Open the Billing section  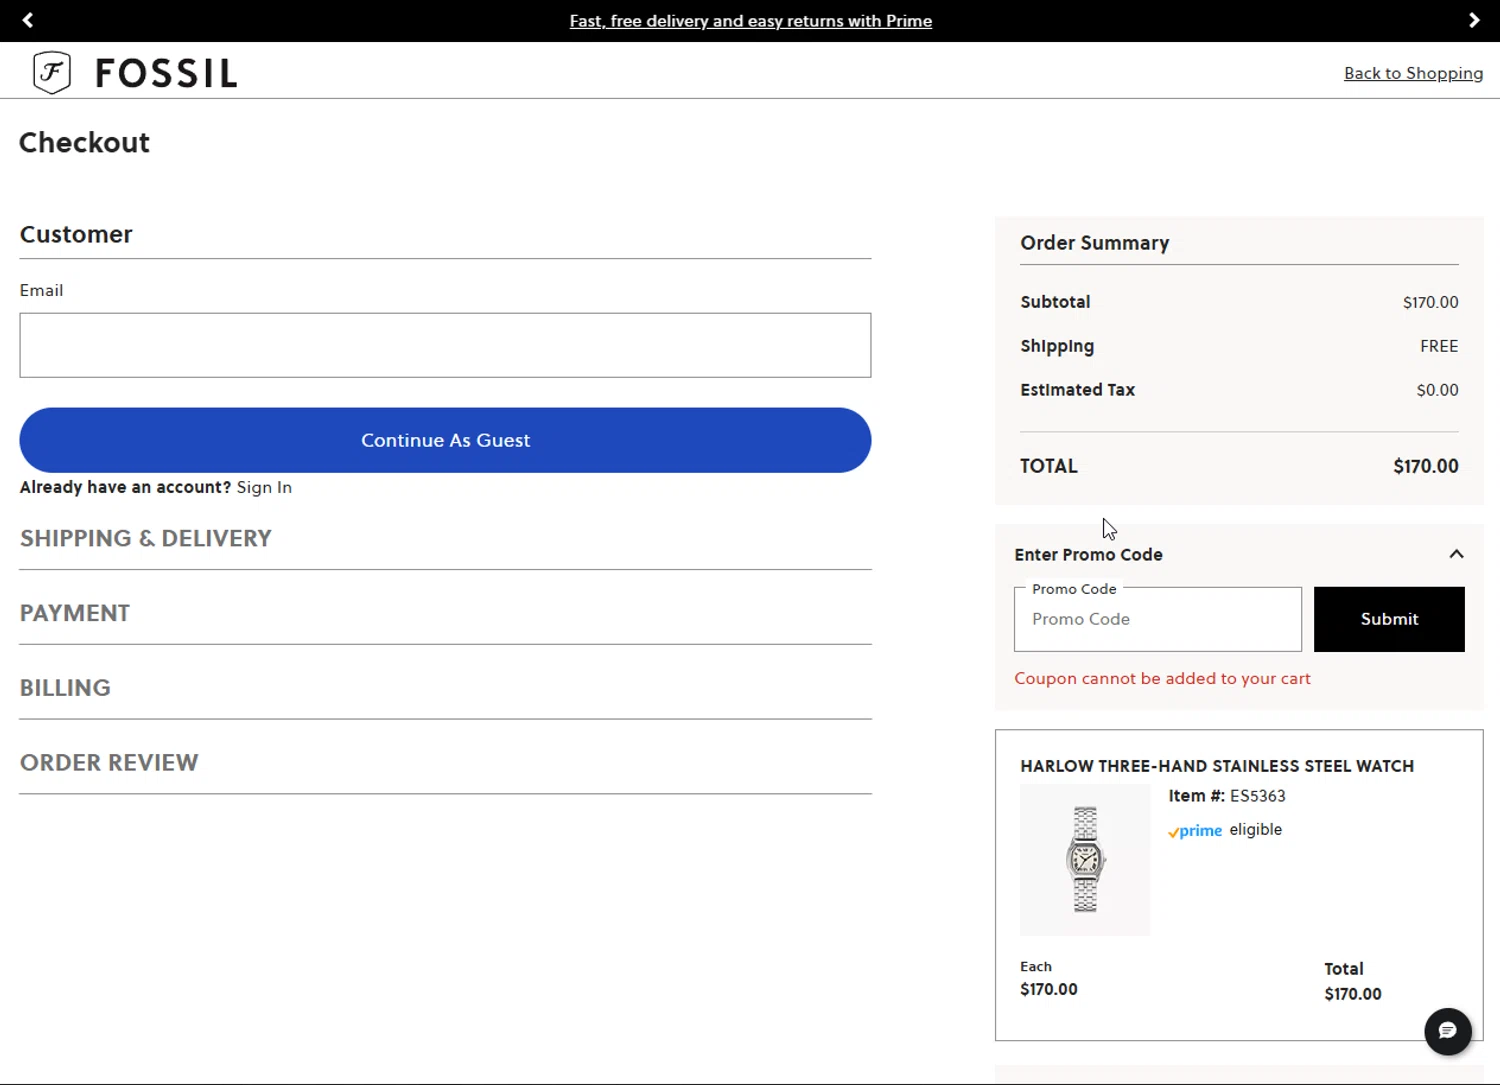click(x=65, y=688)
